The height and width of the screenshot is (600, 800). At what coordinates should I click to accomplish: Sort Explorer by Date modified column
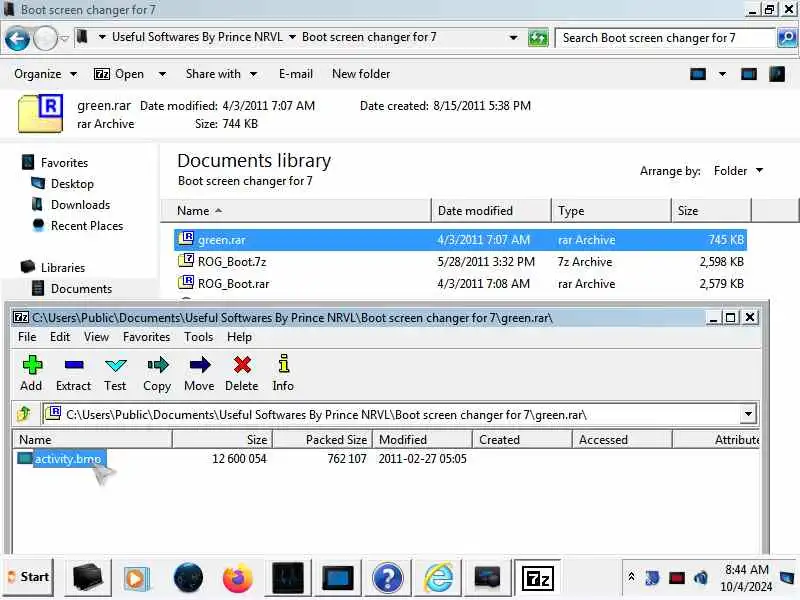pyautogui.click(x=491, y=211)
